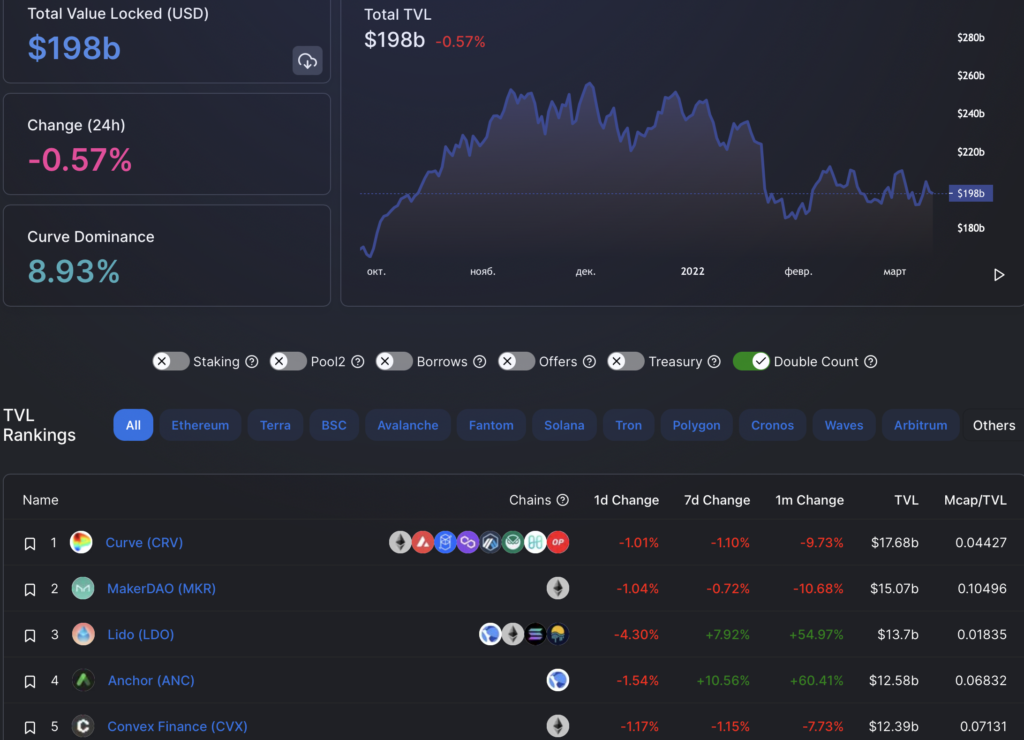Select the Arbitrum icon in Curve's chain list

(489, 542)
